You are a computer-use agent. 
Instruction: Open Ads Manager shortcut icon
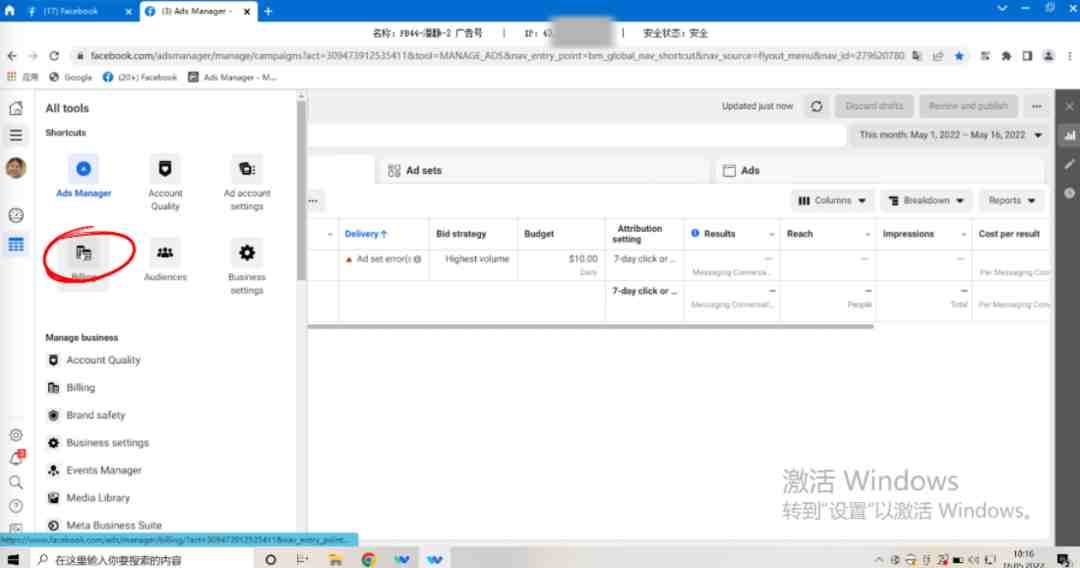(83, 169)
